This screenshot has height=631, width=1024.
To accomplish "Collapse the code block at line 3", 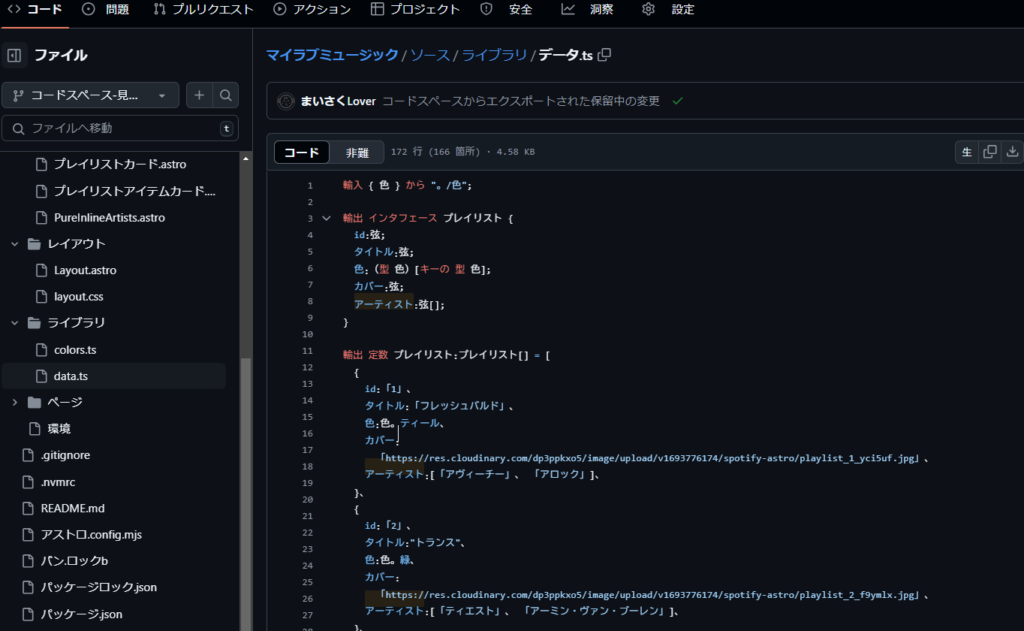I will coord(327,218).
